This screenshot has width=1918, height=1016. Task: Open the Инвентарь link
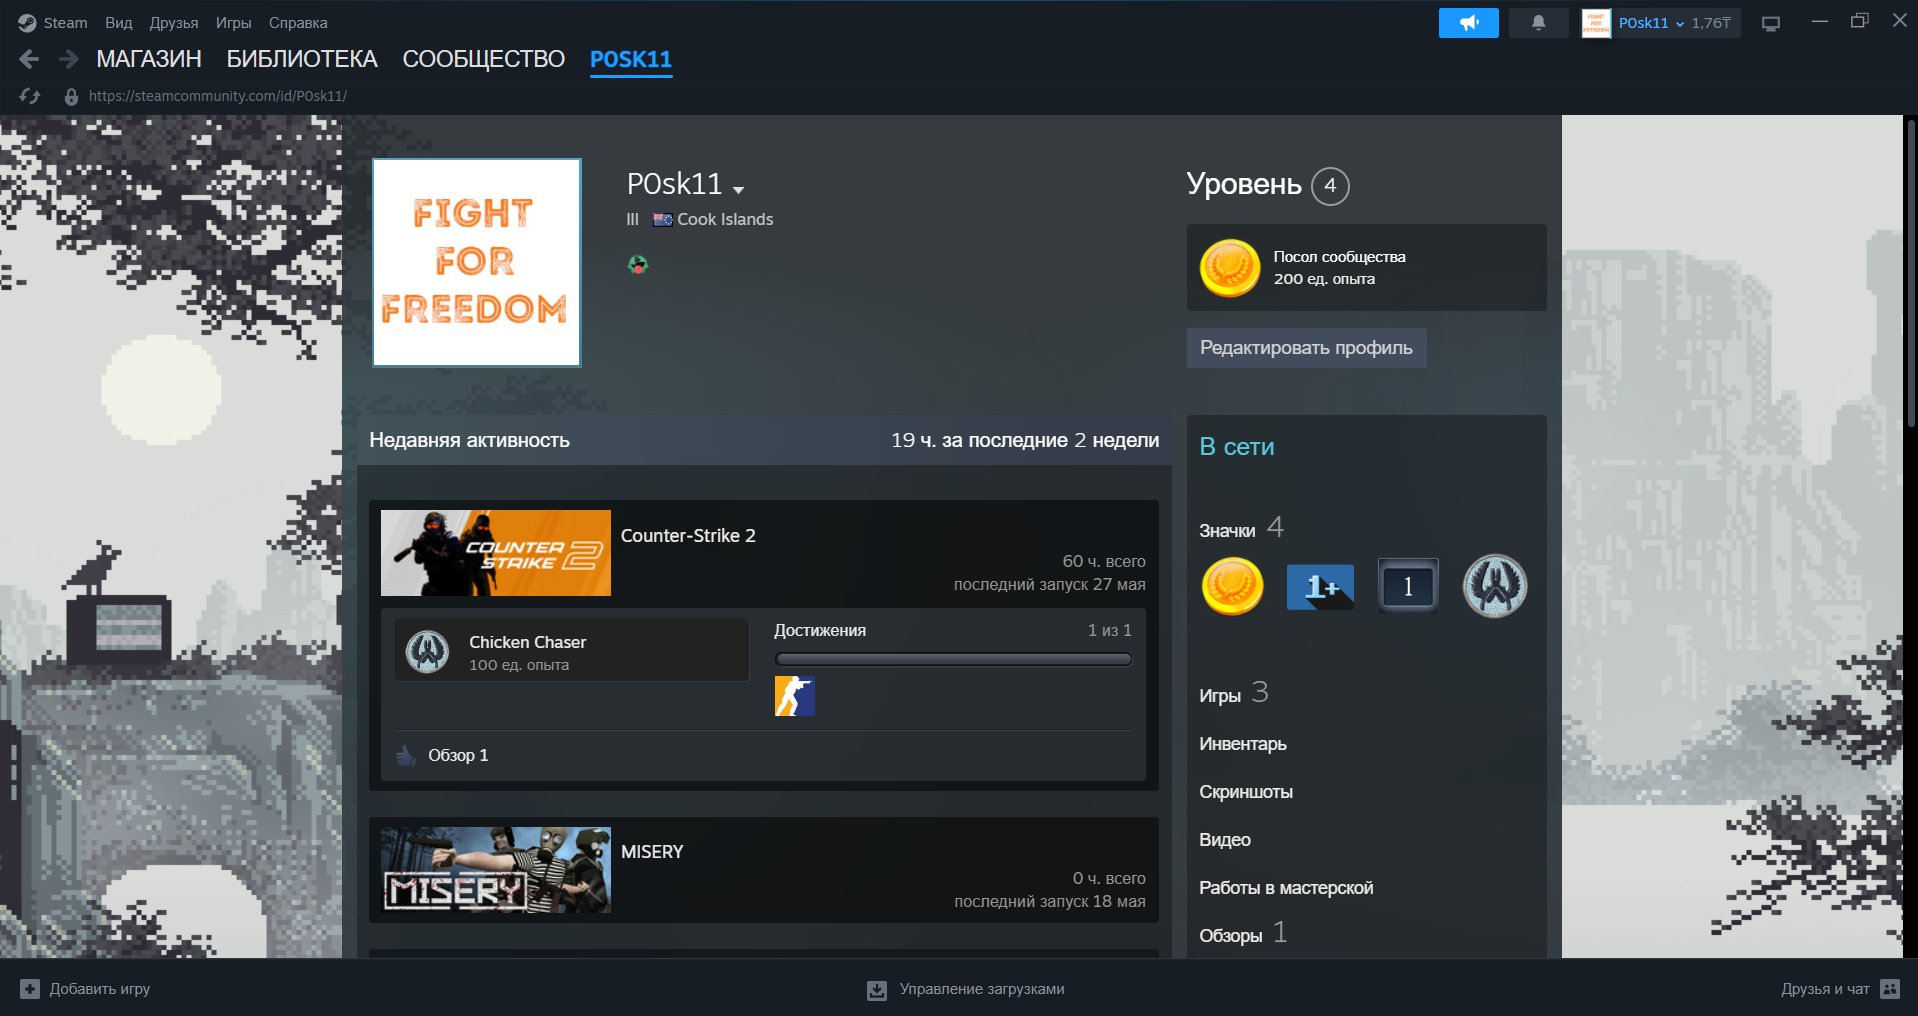point(1243,744)
